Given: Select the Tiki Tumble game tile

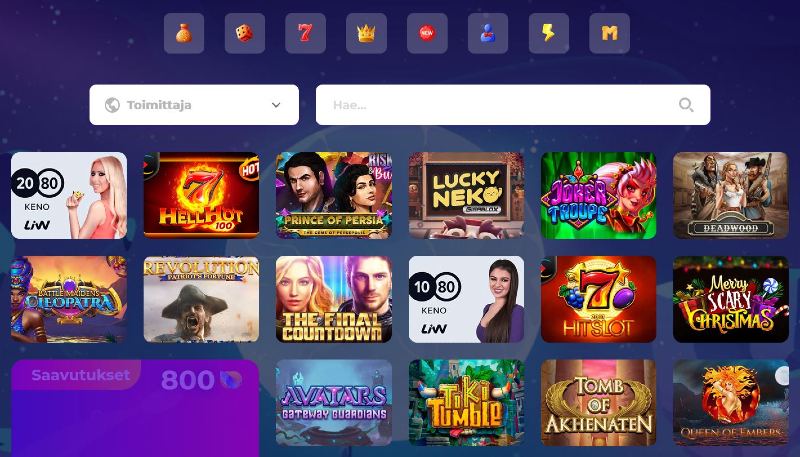Looking at the screenshot, I should (466, 403).
